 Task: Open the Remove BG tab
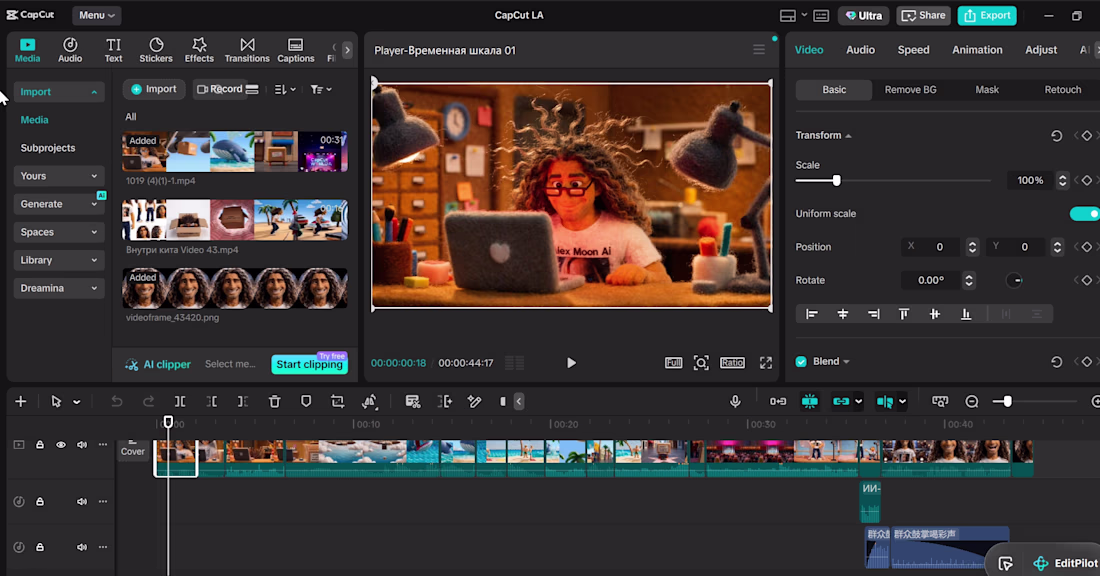pyautogui.click(x=911, y=90)
